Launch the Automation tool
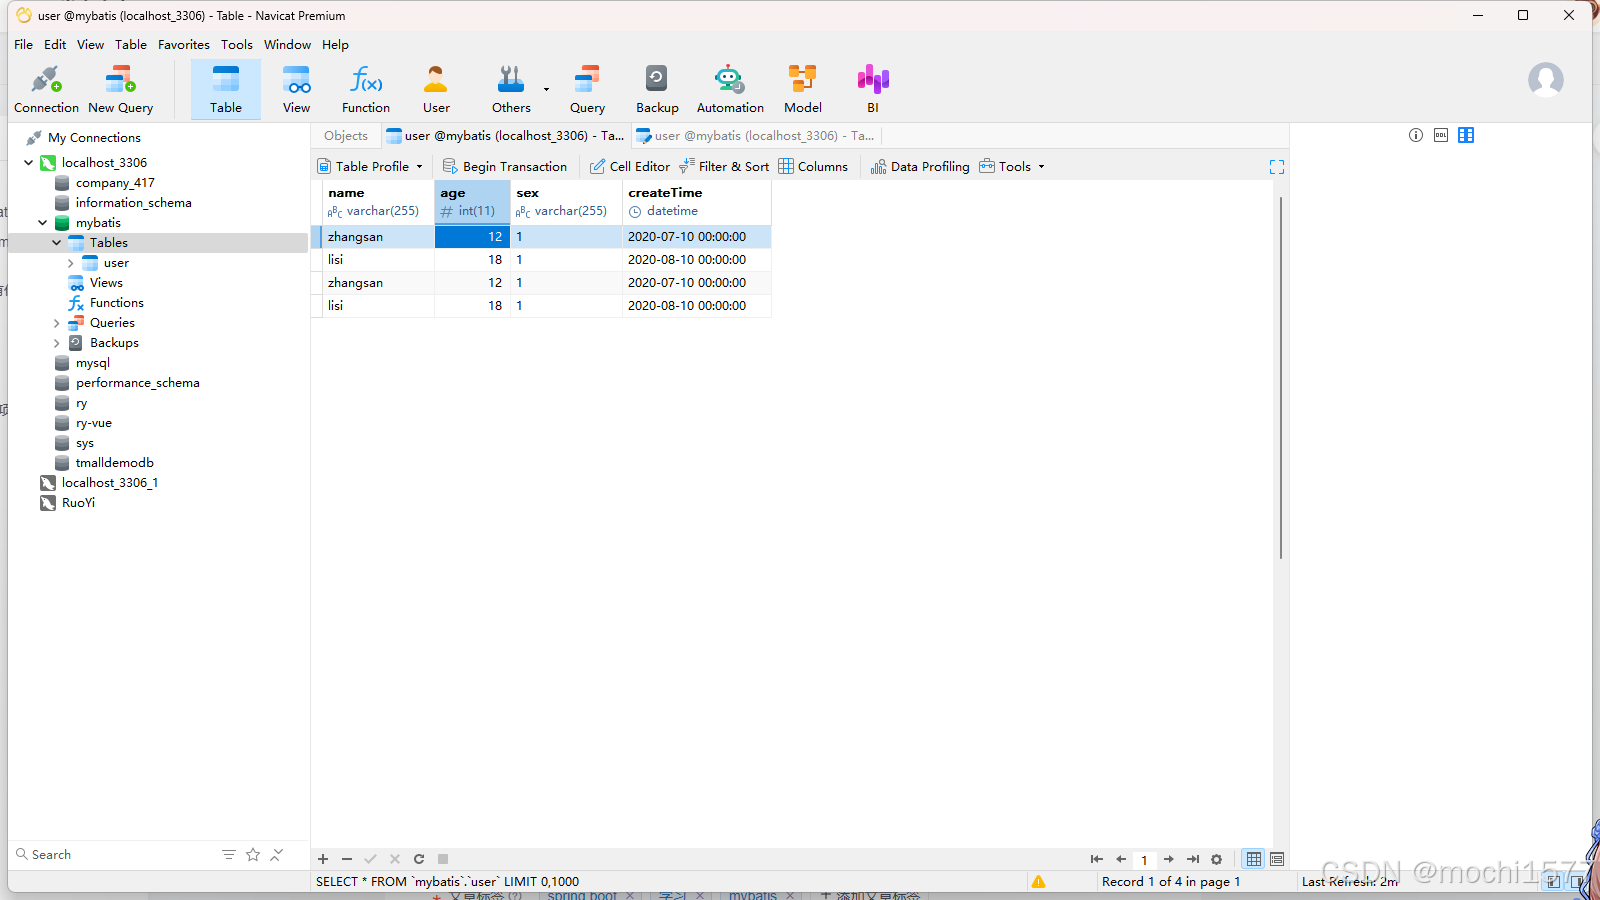Image resolution: width=1600 pixels, height=900 pixels. 729,88
